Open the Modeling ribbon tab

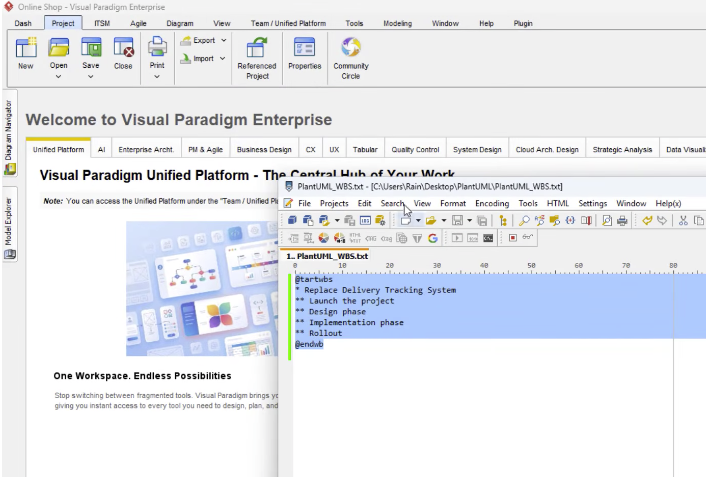398,23
